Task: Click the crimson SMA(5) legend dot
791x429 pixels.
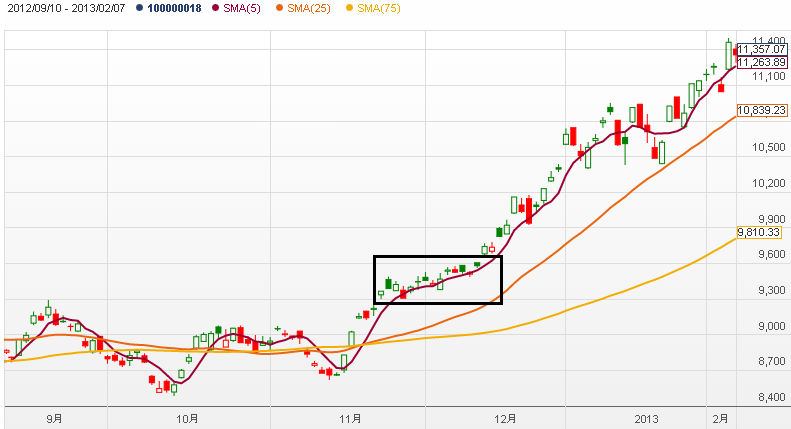Action: pyautogui.click(x=216, y=8)
